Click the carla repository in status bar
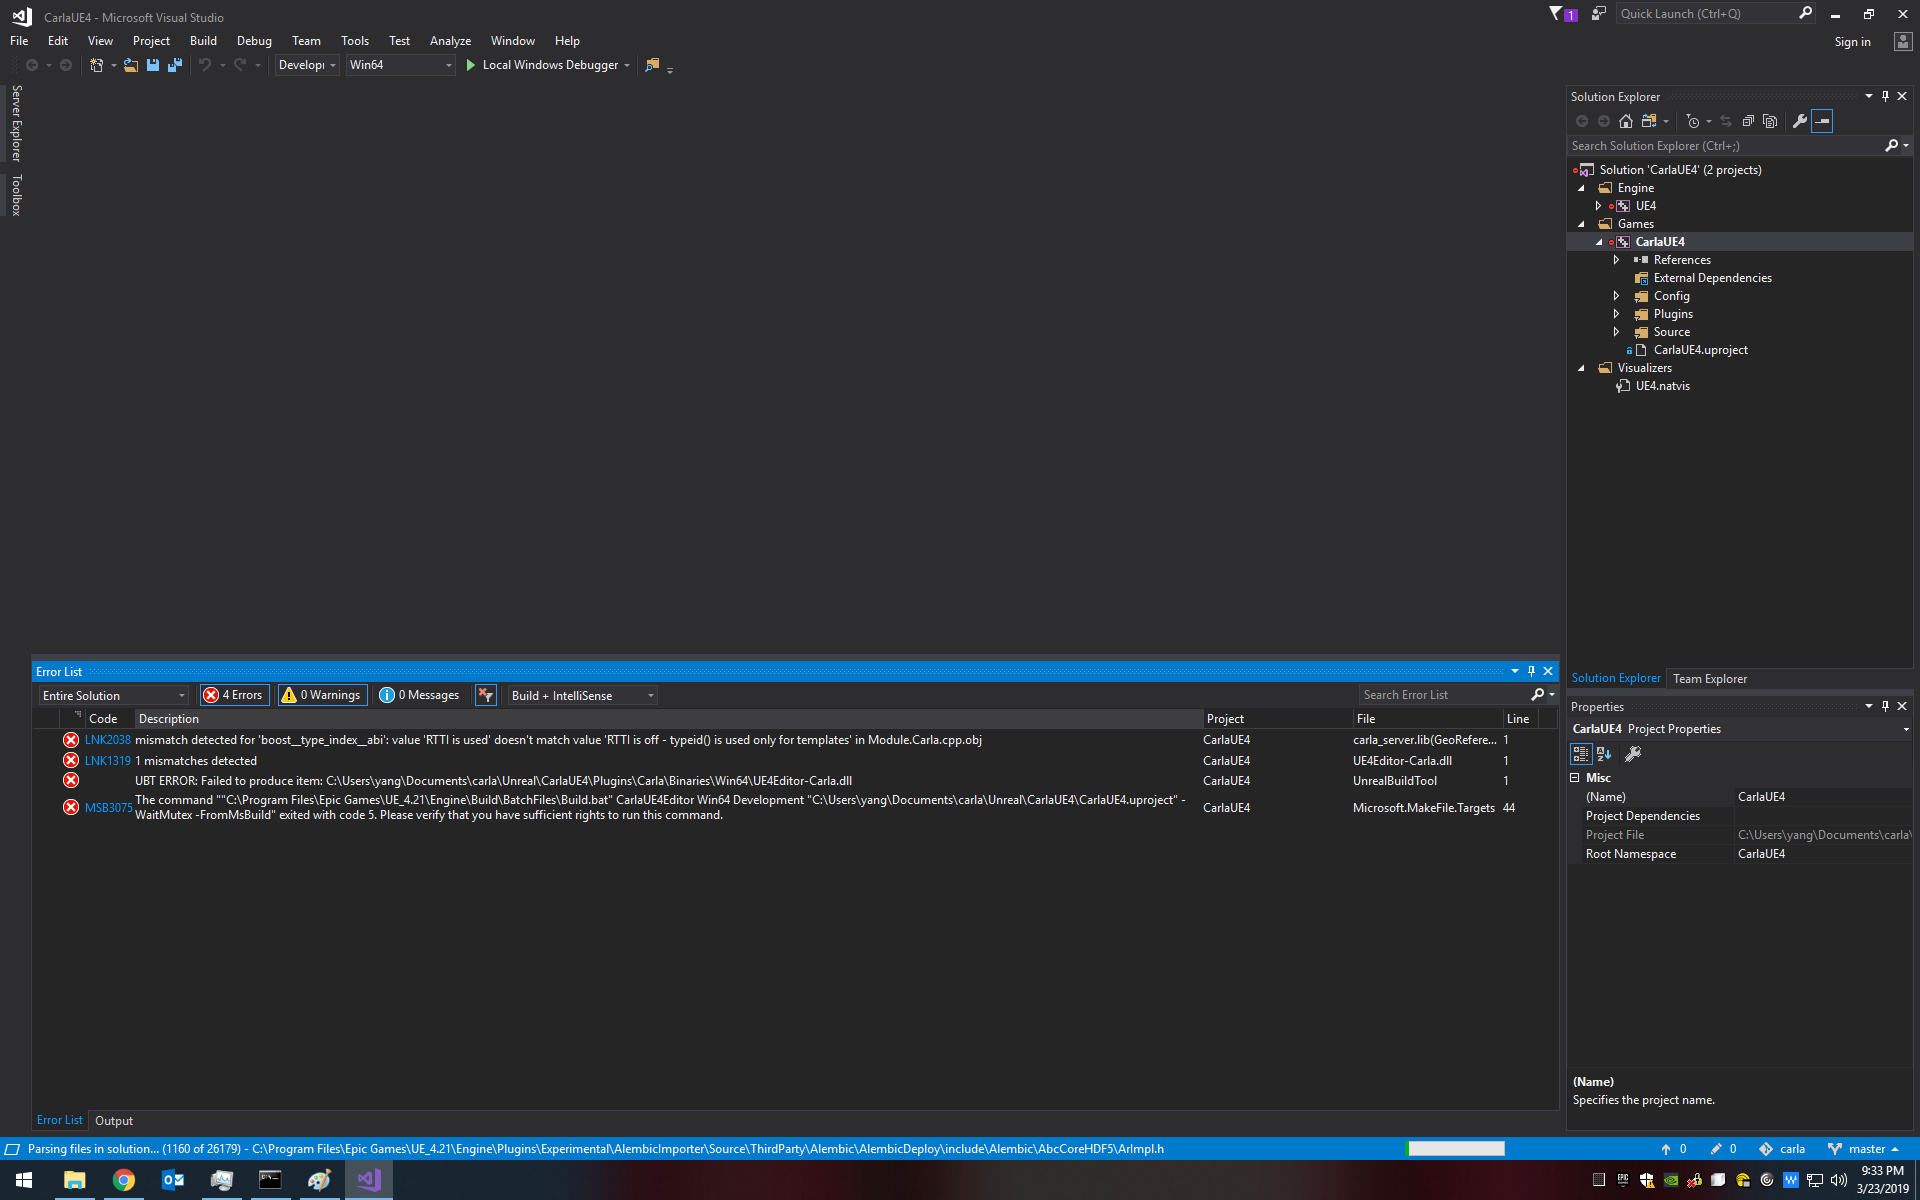Screen dimensions: 1920x1200 pos(1782,1149)
